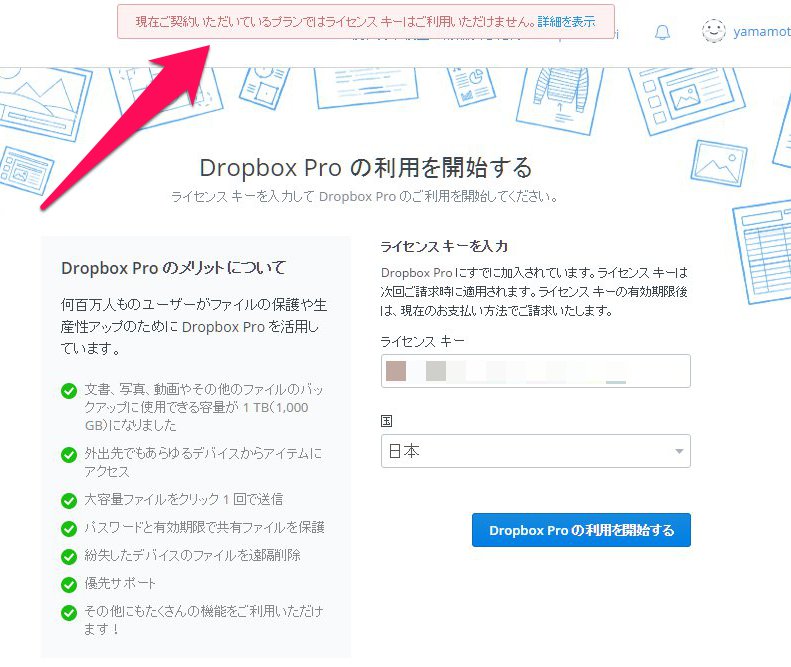Viewport: 791px width, 667px height.
Task: Click the text 優先サポート
Action: 120,583
